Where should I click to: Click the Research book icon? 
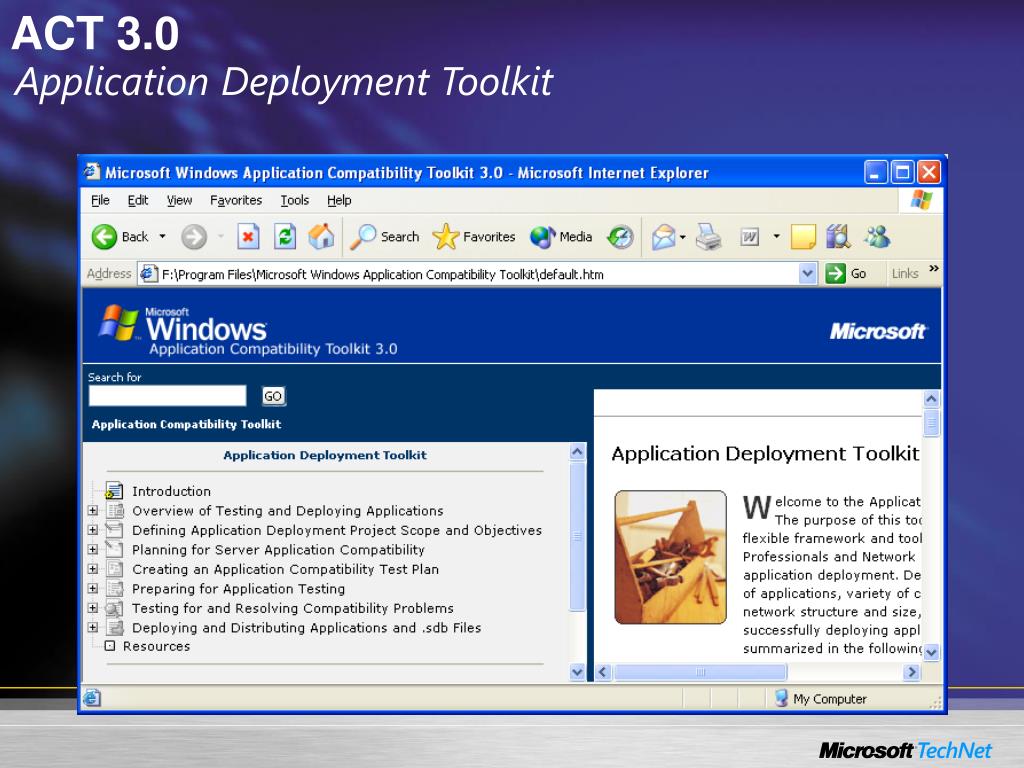pyautogui.click(x=838, y=236)
